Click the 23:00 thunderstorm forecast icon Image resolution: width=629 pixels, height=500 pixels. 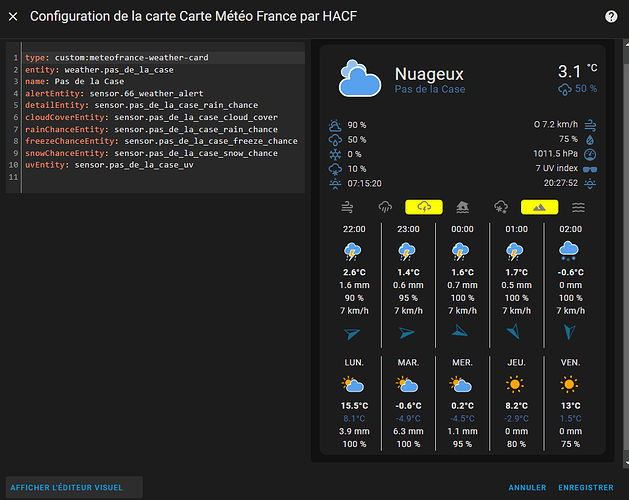[x=407, y=252]
